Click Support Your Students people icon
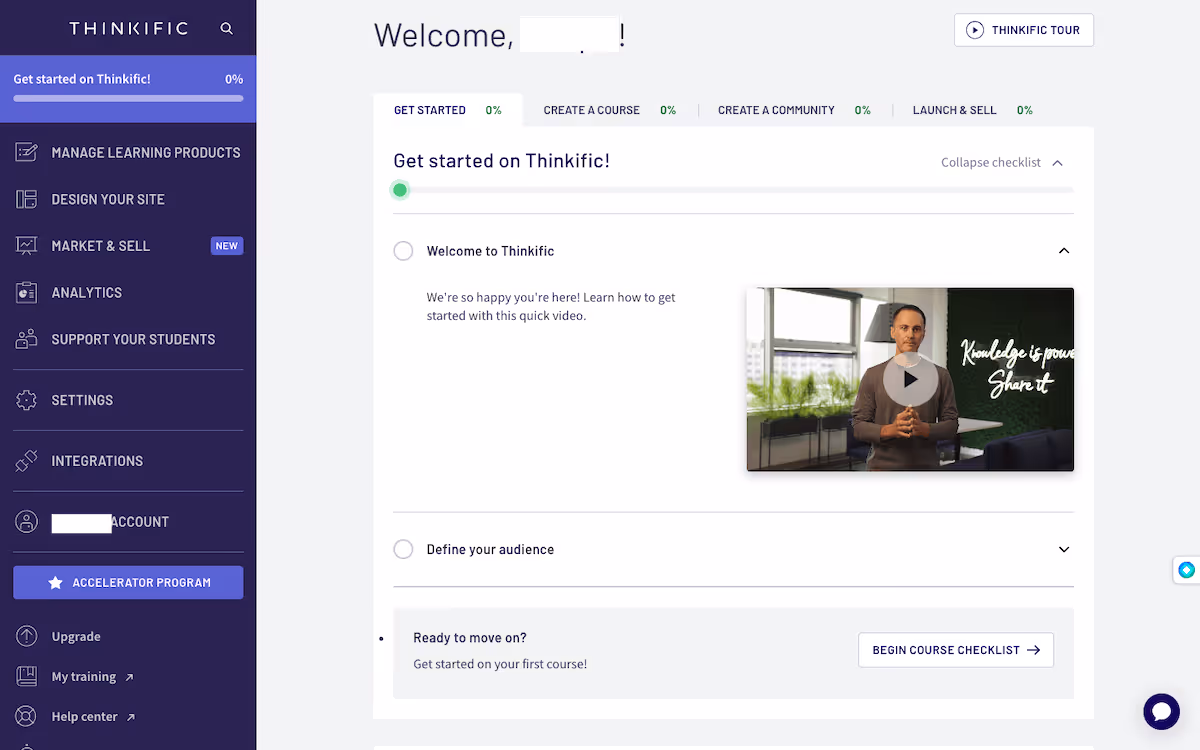Viewport: 1200px width, 750px height. [27, 339]
